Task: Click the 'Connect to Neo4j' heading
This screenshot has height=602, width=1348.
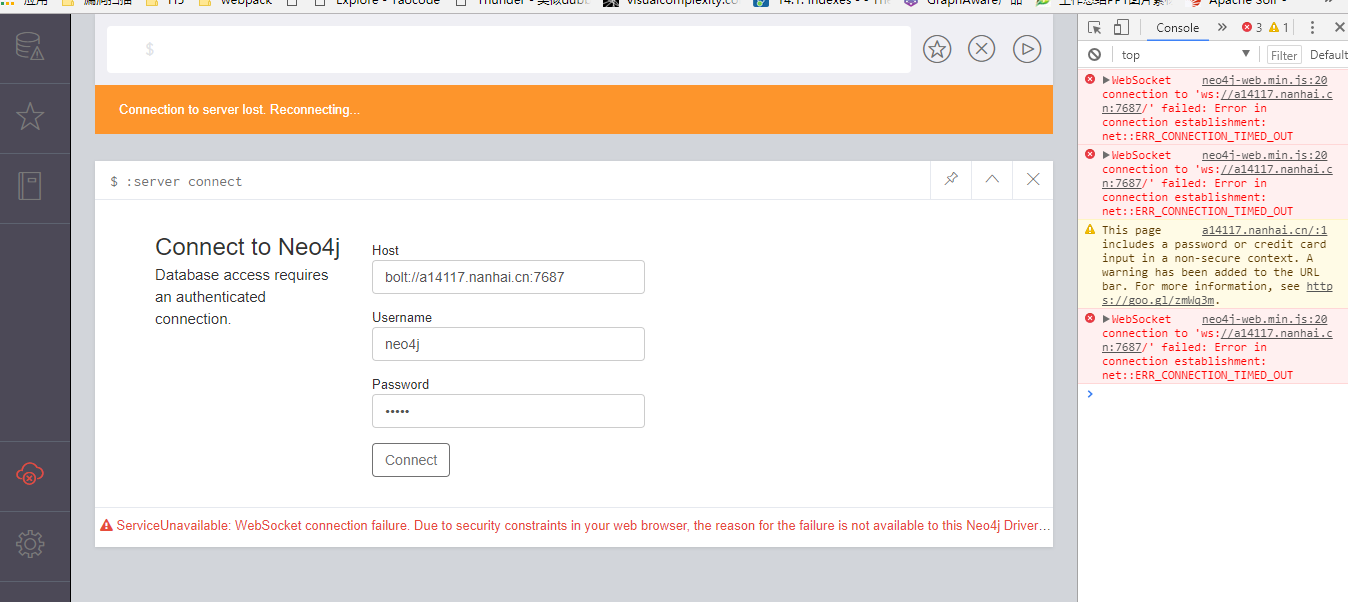Action: tap(248, 247)
